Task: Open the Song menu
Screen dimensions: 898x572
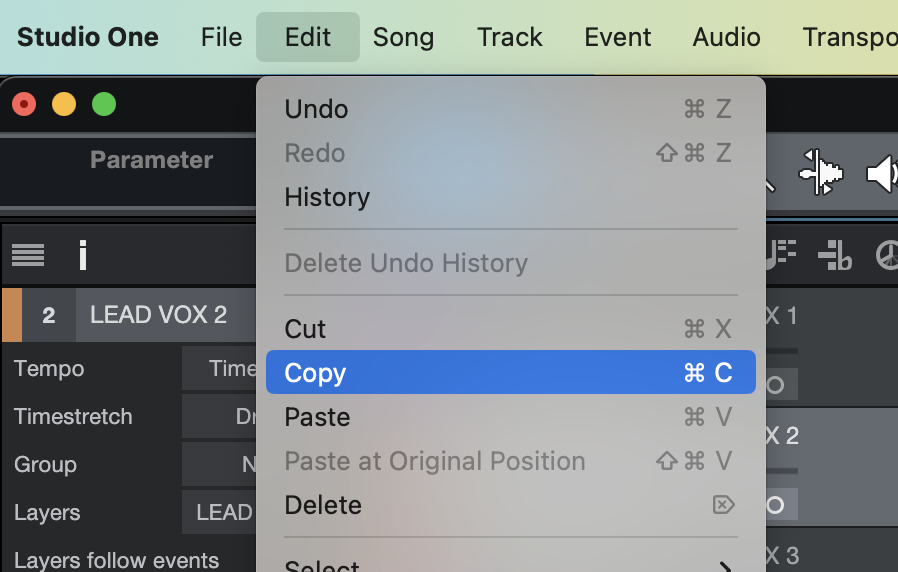Action: point(403,38)
